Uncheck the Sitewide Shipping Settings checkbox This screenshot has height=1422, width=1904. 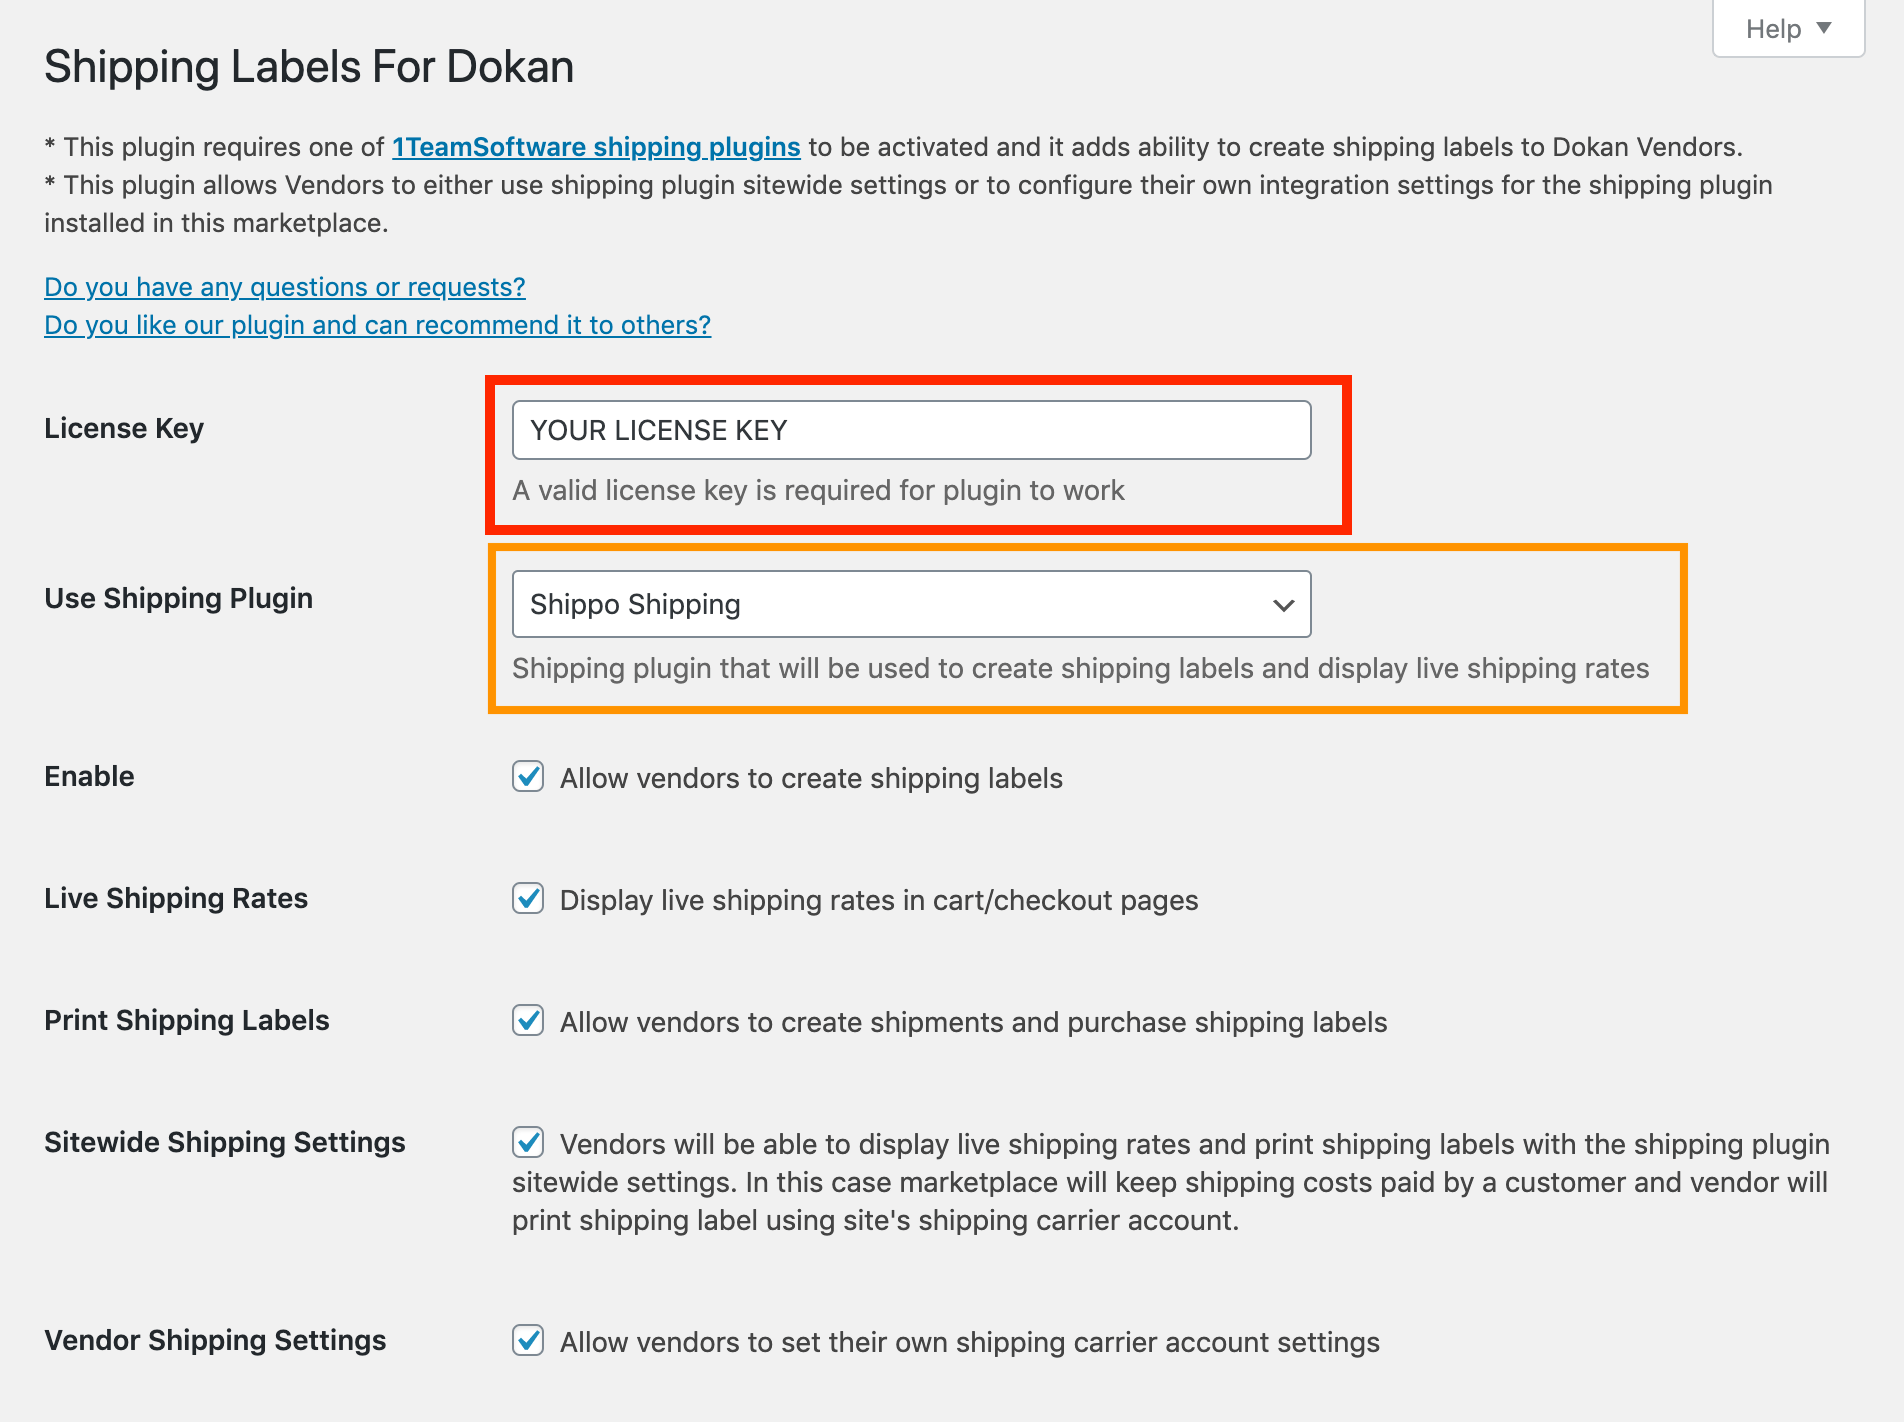click(528, 1143)
